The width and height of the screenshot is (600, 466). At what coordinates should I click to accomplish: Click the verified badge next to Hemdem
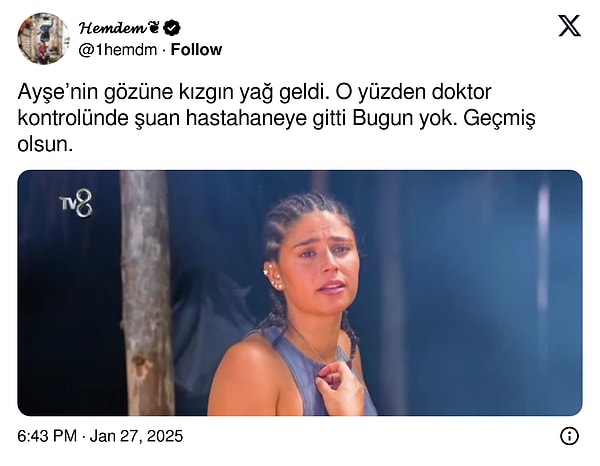172,28
